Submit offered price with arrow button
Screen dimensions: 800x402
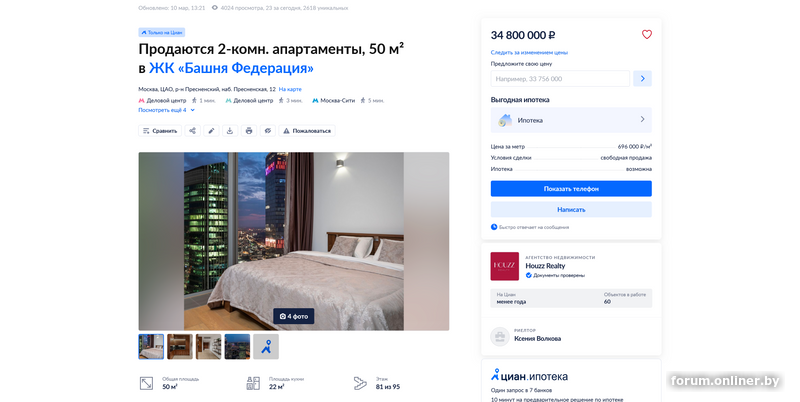(642, 79)
